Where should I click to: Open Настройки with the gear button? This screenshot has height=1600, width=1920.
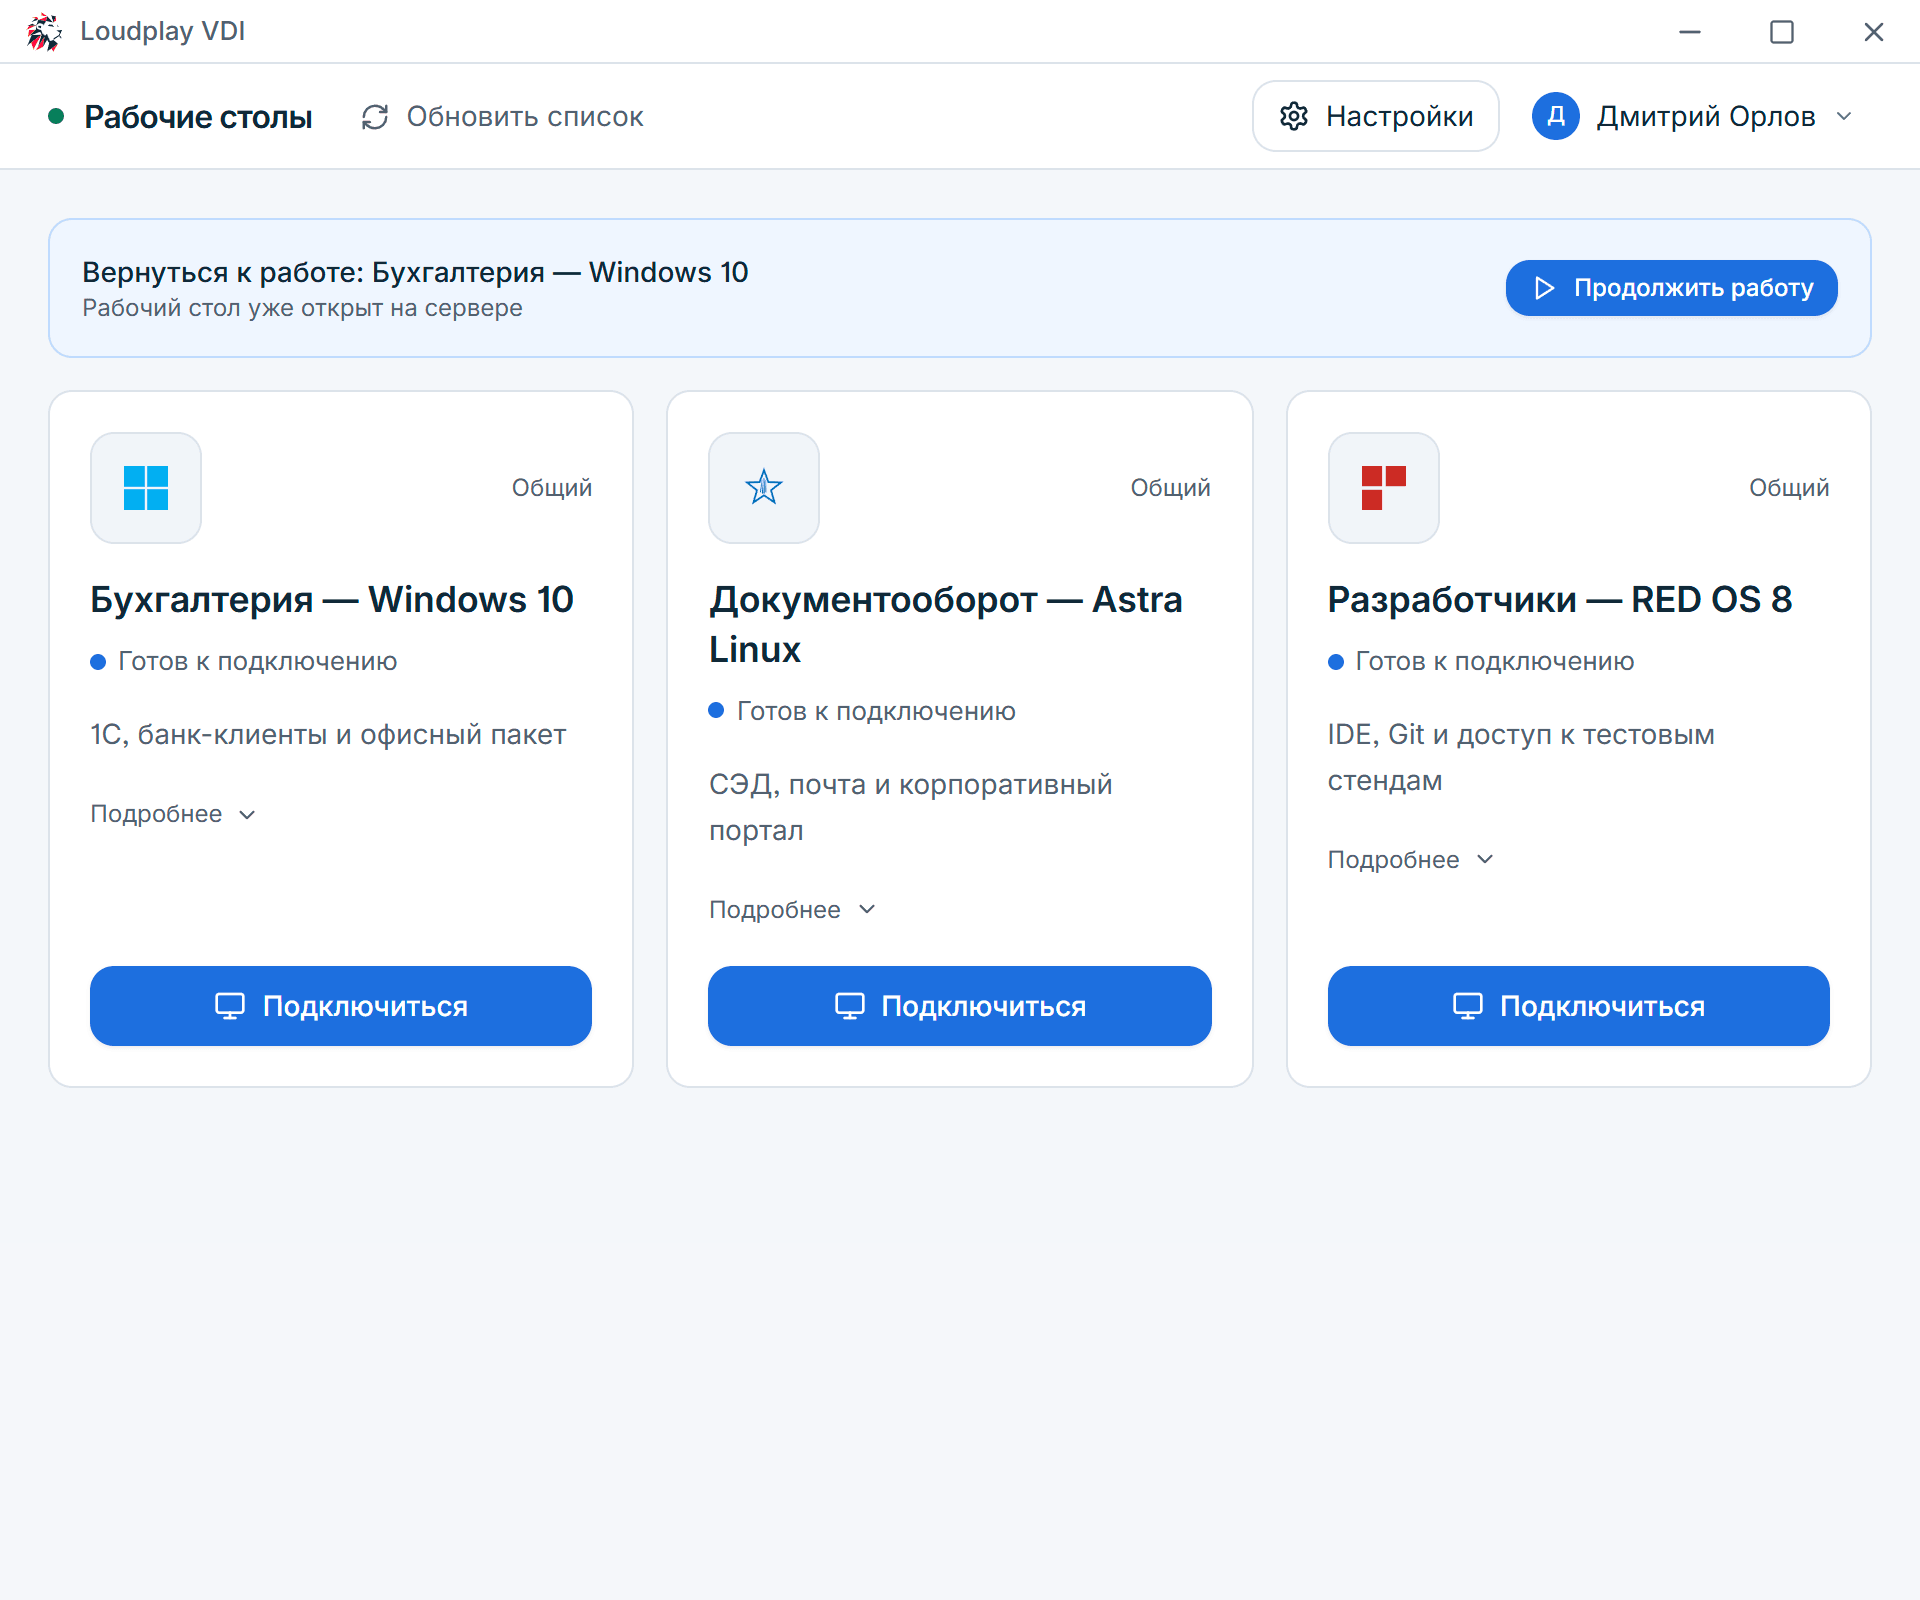[x=1375, y=116]
